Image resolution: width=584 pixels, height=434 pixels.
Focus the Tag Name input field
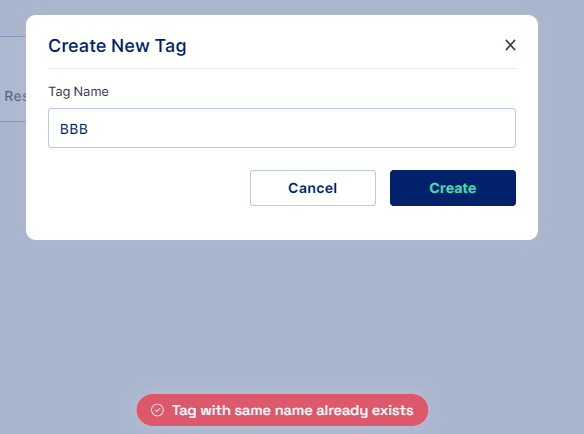(282, 128)
